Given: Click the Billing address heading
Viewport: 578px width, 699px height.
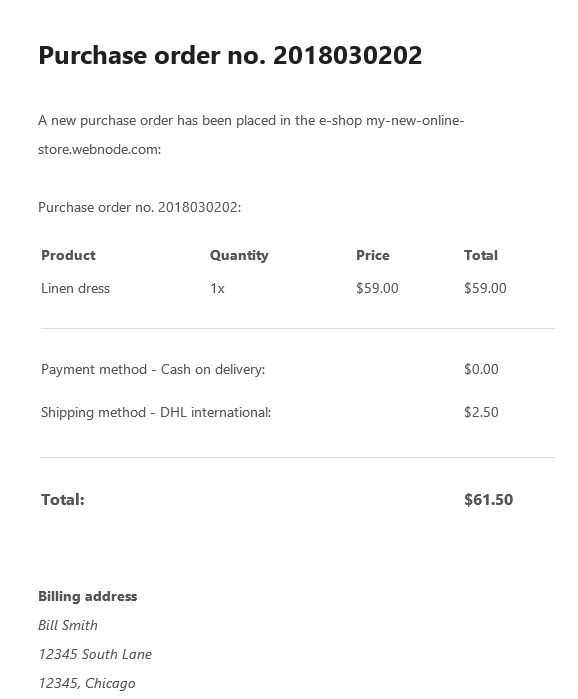Looking at the screenshot, I should tap(88, 596).
